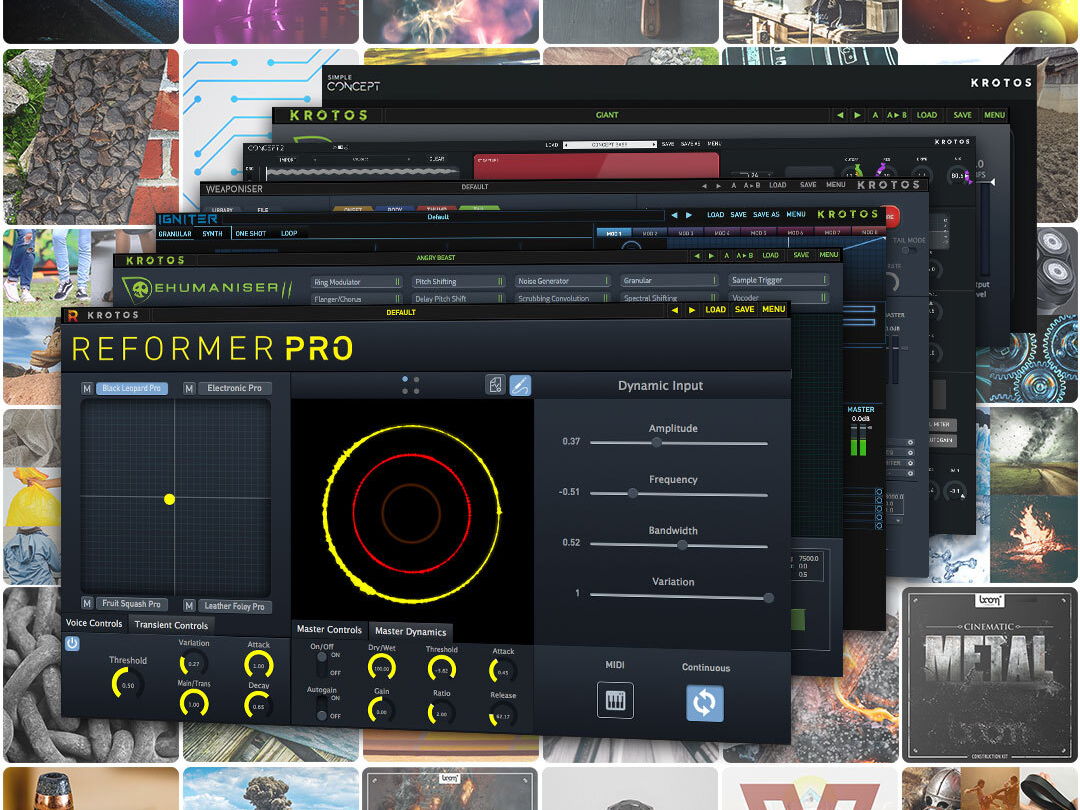
Task: Click previous preset arrow in Dehumaniser window
Action: pyautogui.click(x=696, y=256)
